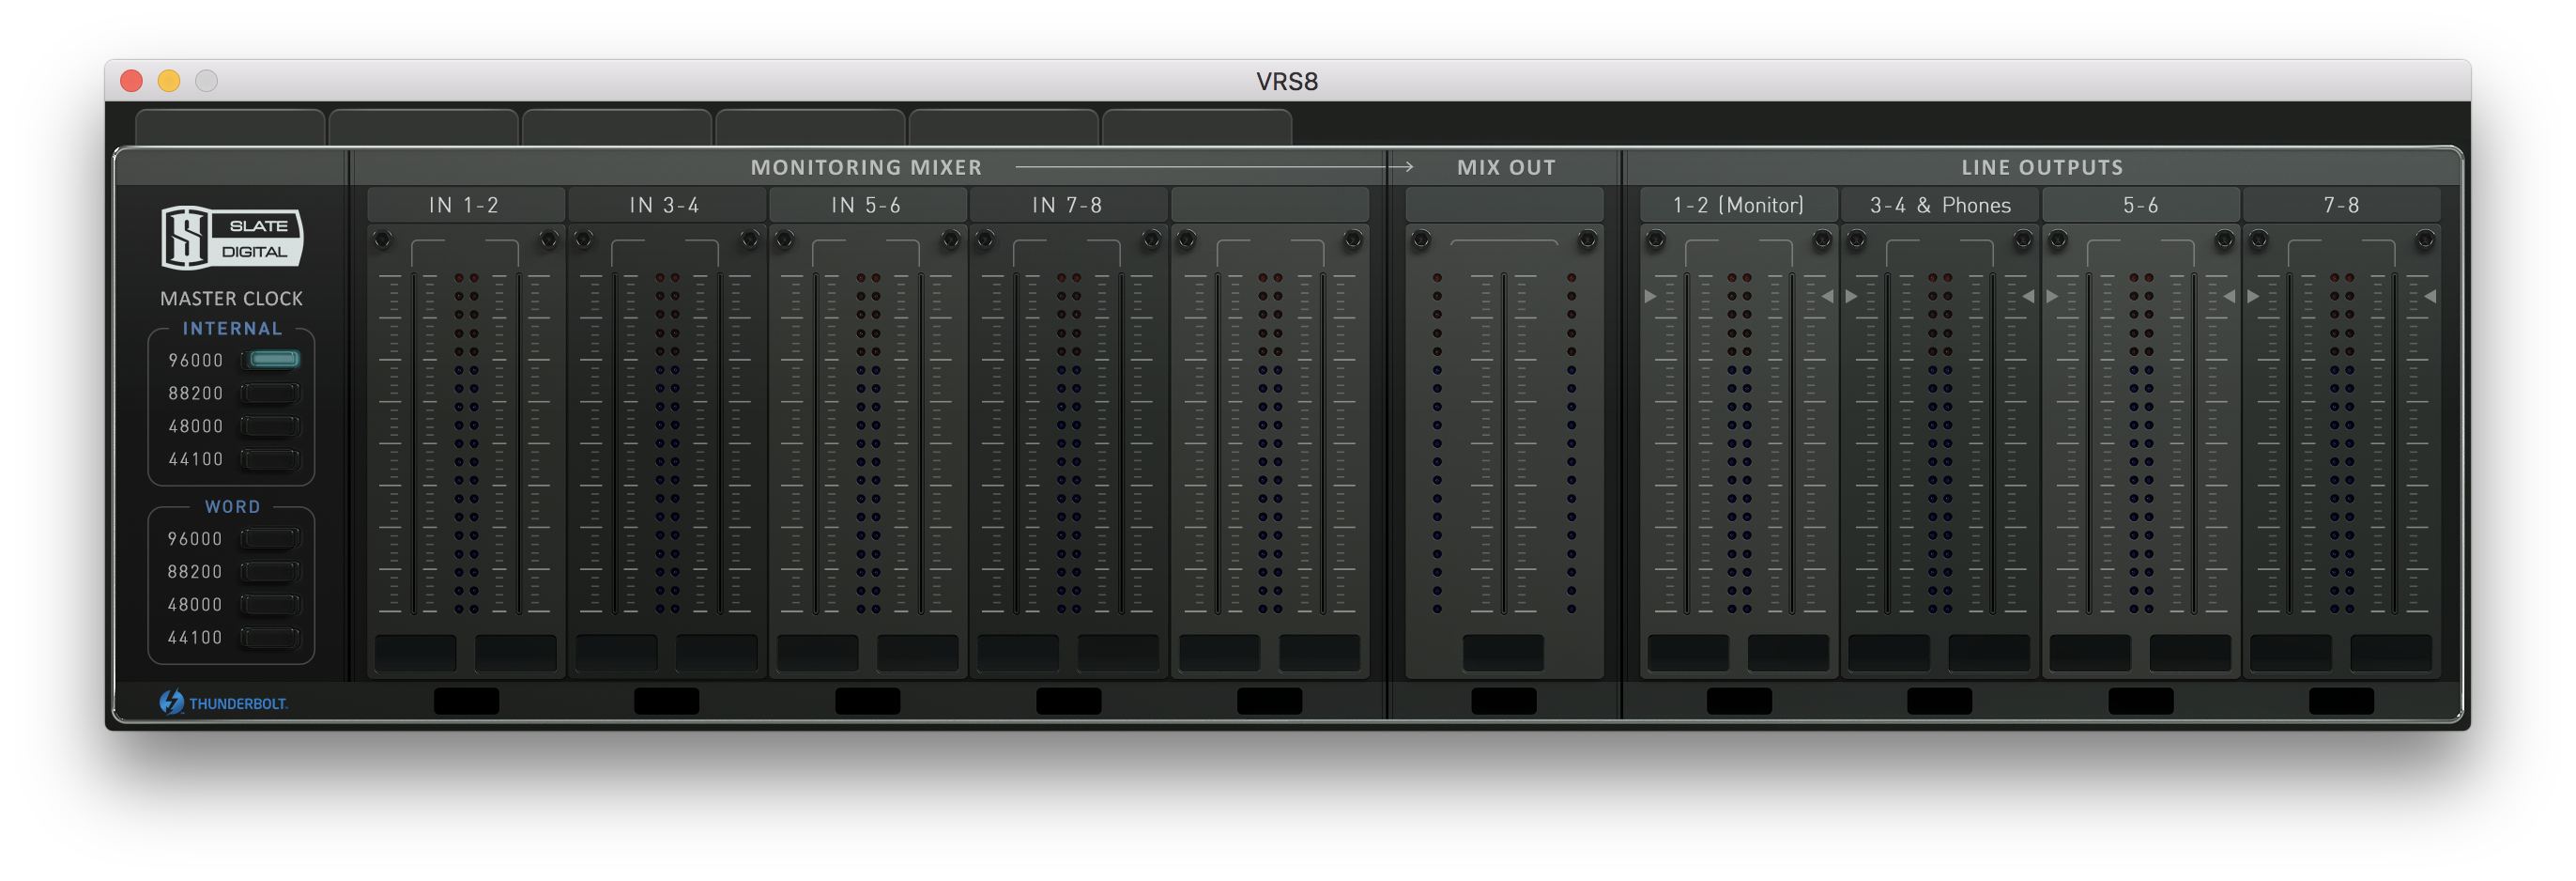Click the '3-4 & Phones' output header
The height and width of the screenshot is (881, 2576).
coord(1940,205)
